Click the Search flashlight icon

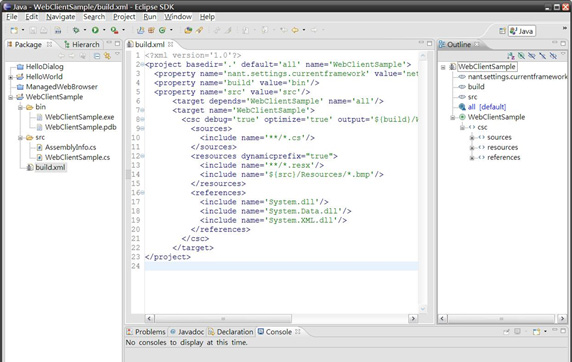click(199, 30)
